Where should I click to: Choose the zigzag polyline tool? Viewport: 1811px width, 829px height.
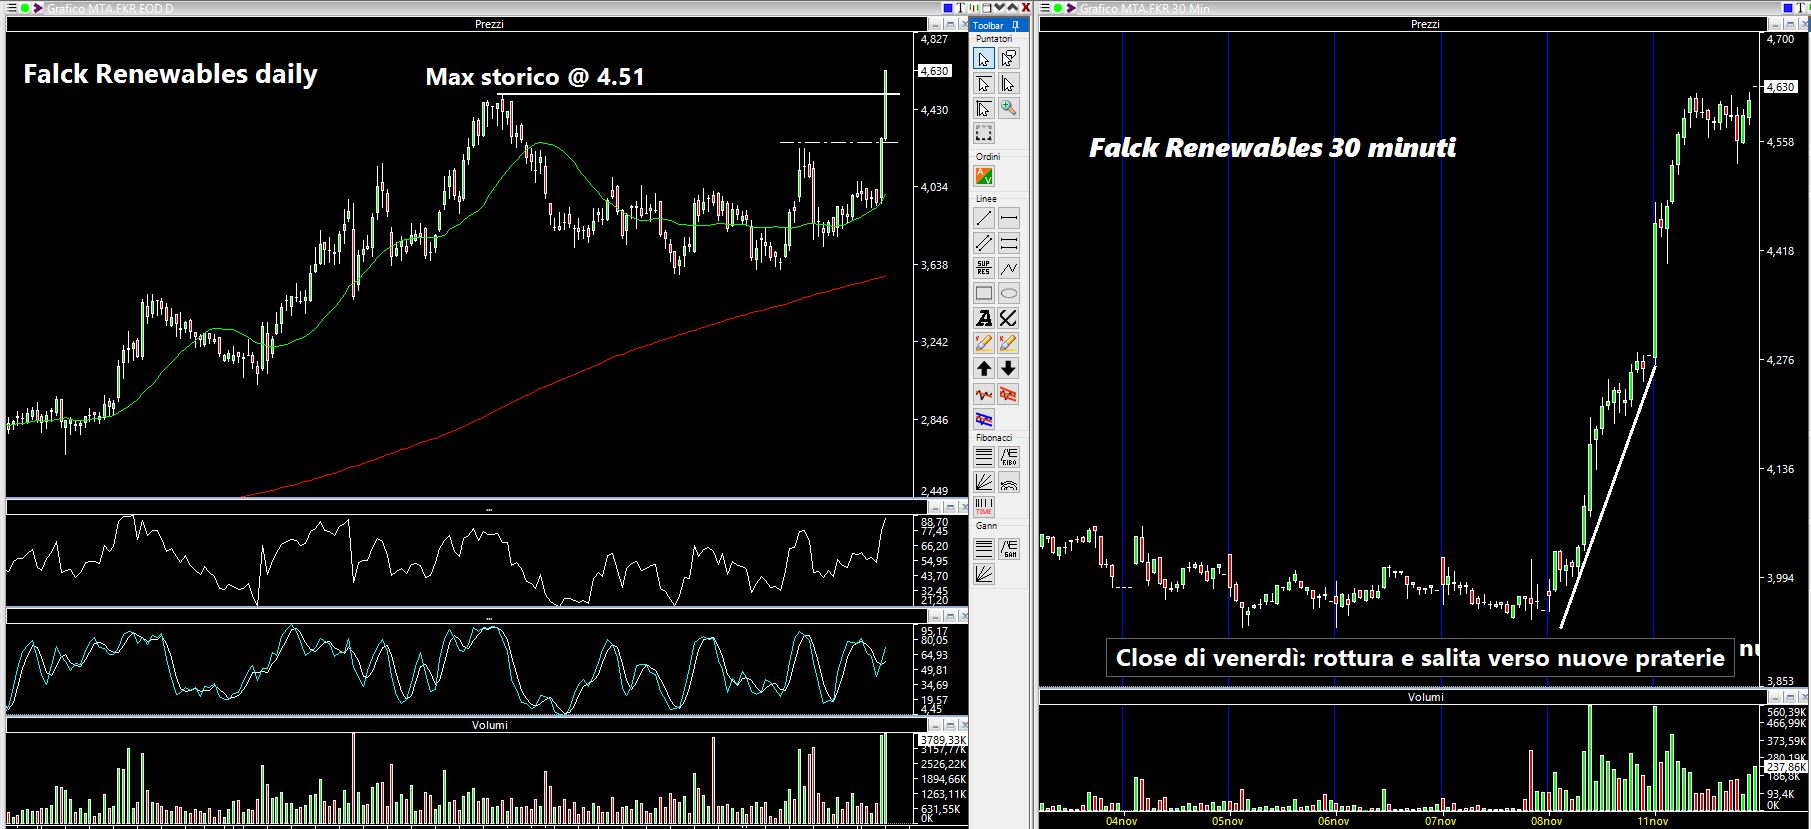1008,268
